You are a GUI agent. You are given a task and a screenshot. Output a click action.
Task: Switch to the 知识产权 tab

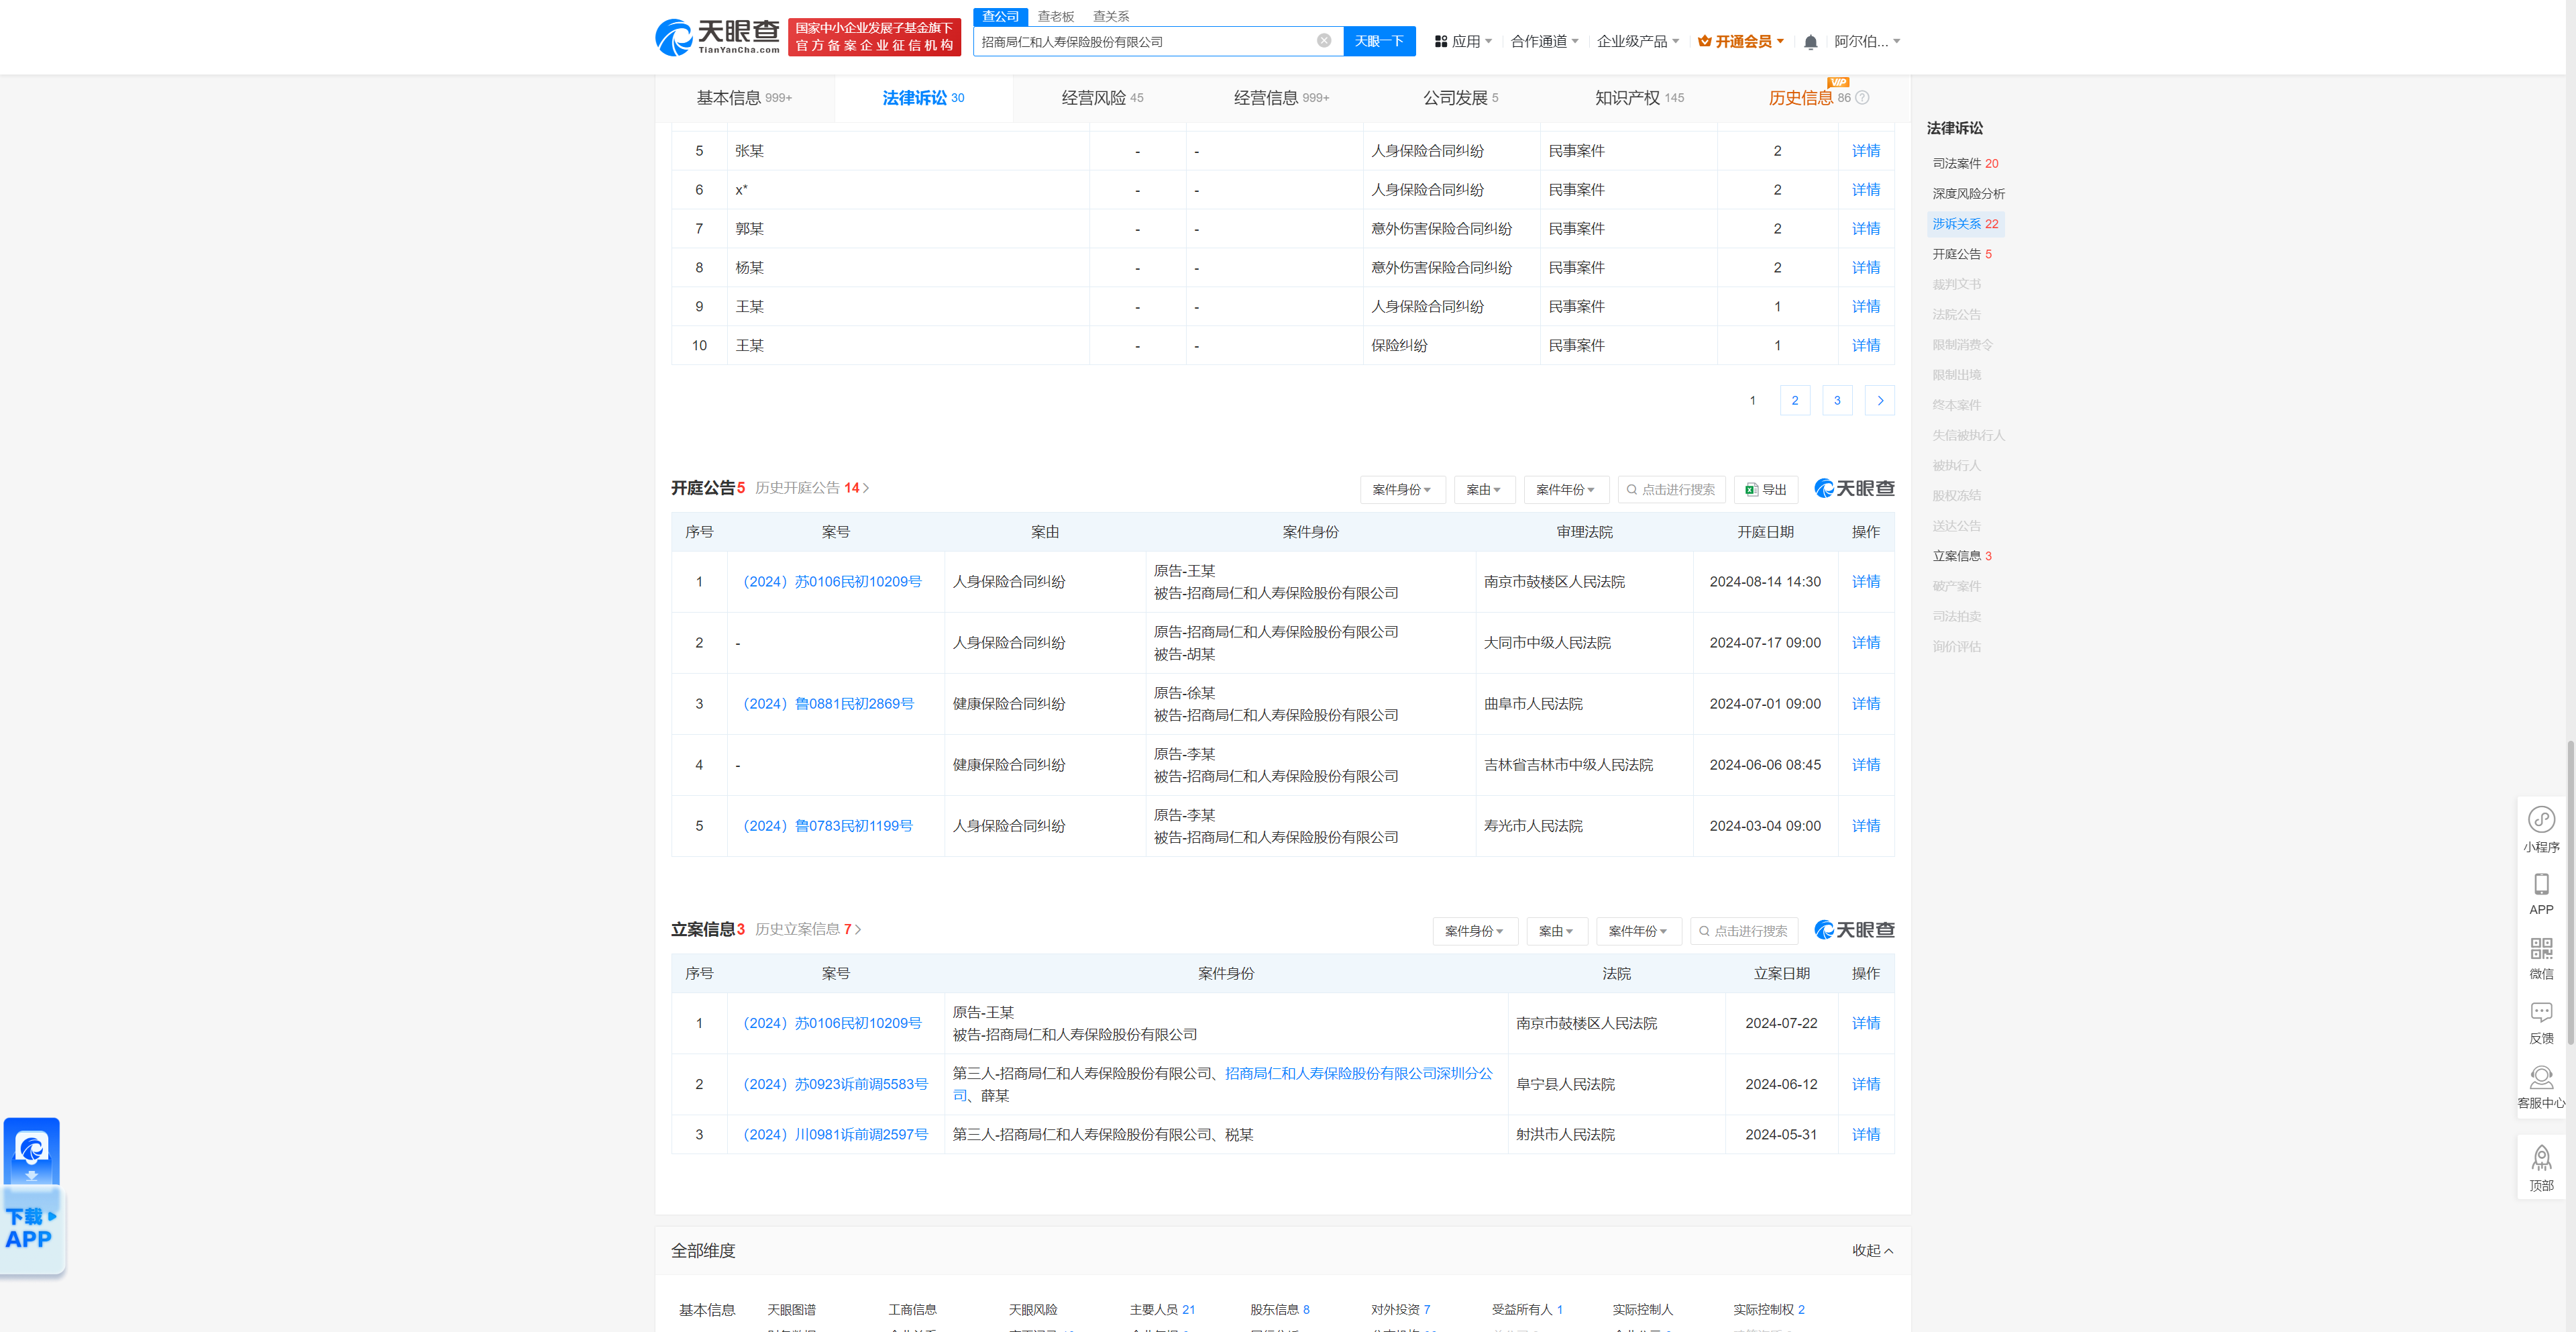point(1639,98)
